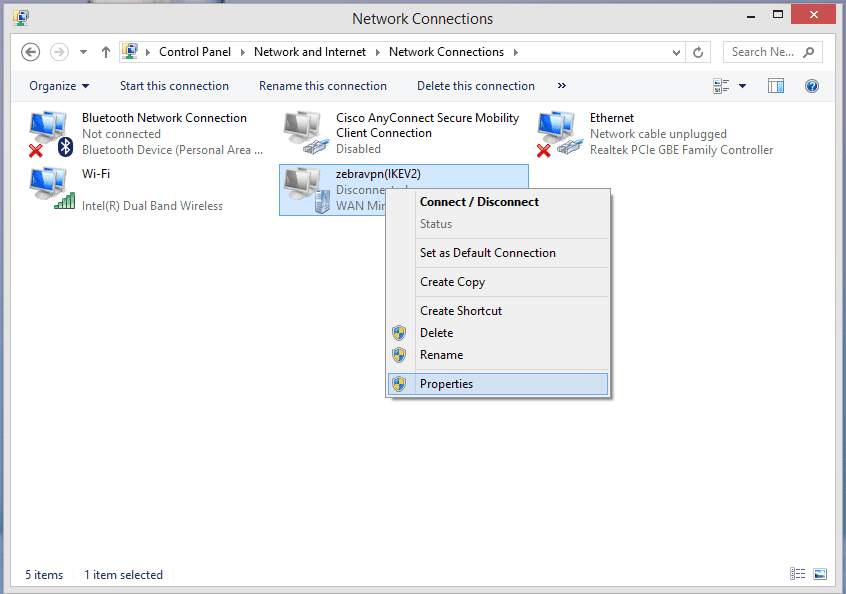Switch to details view in status bar
846x594 pixels.
click(797, 574)
